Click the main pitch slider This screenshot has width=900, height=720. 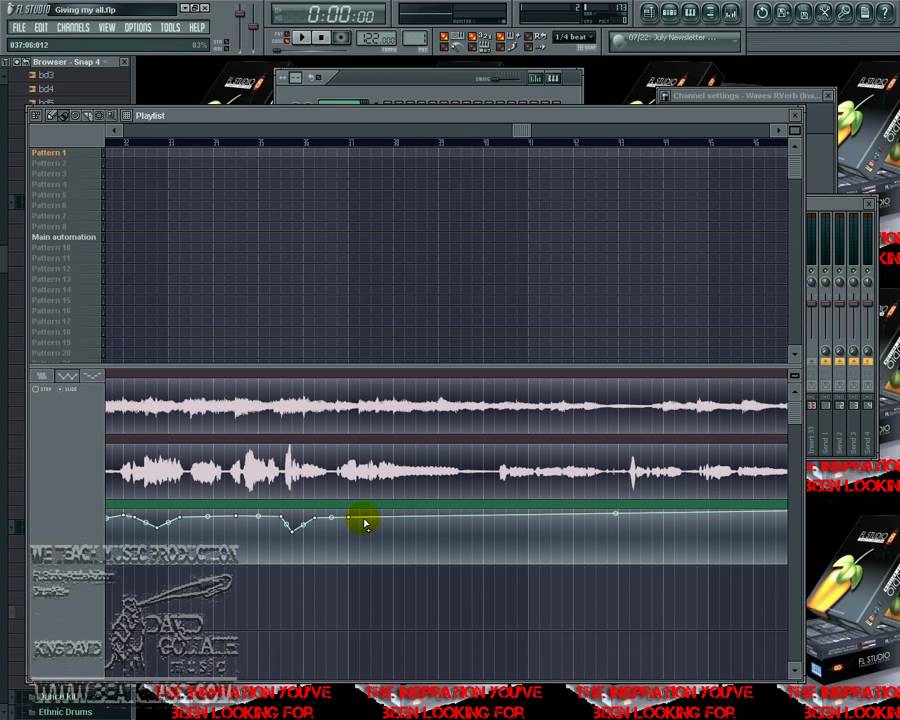pyautogui.click(x=253, y=26)
